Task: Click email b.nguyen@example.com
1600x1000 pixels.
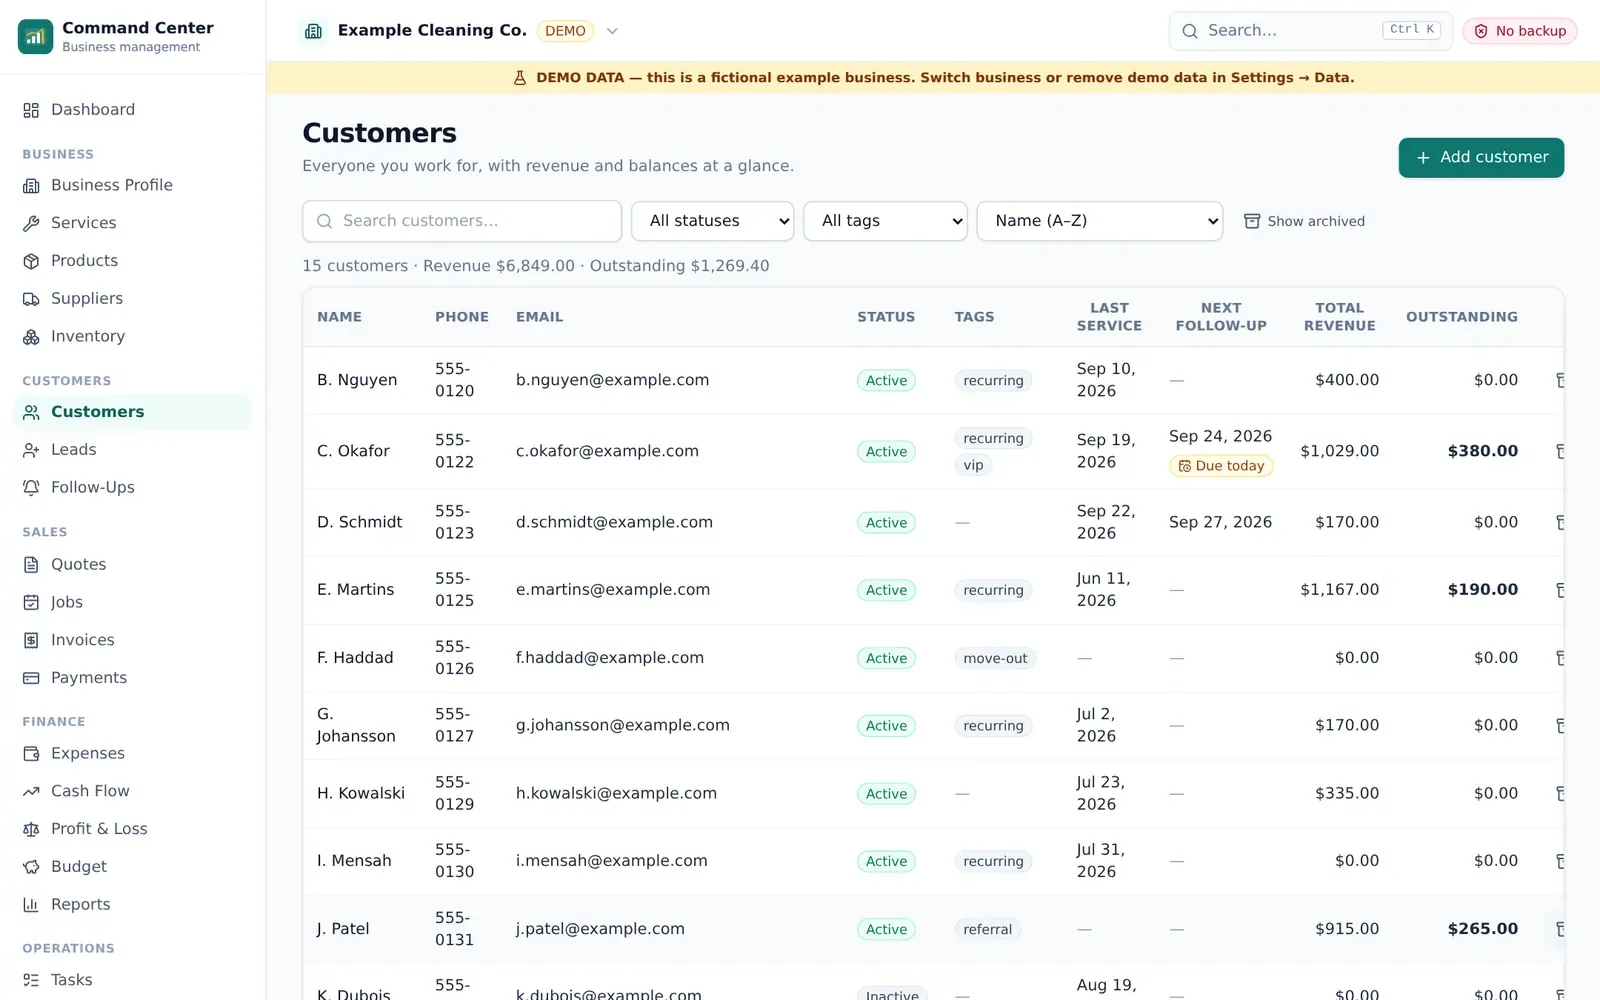Action: click(x=612, y=380)
